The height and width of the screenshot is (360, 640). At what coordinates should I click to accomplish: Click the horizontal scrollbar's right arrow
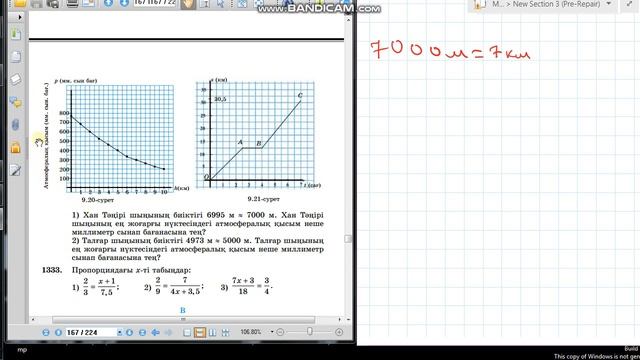pos(340,320)
